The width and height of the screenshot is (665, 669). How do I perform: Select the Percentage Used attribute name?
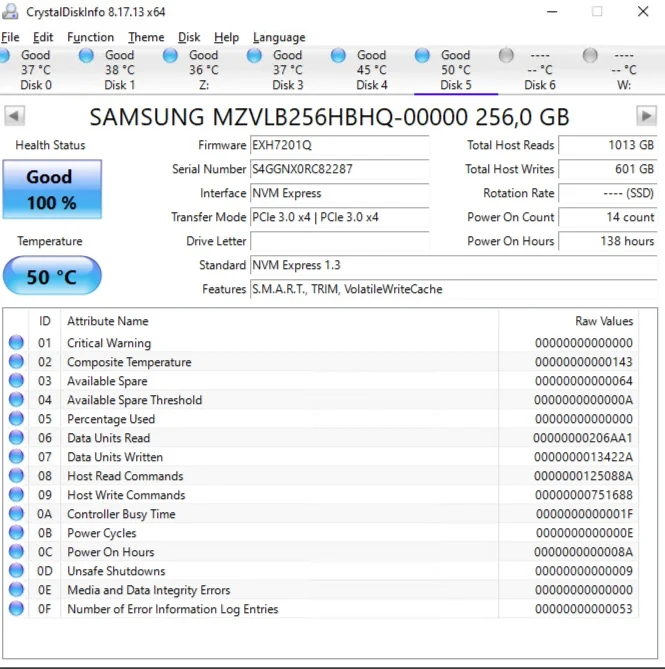[111, 419]
